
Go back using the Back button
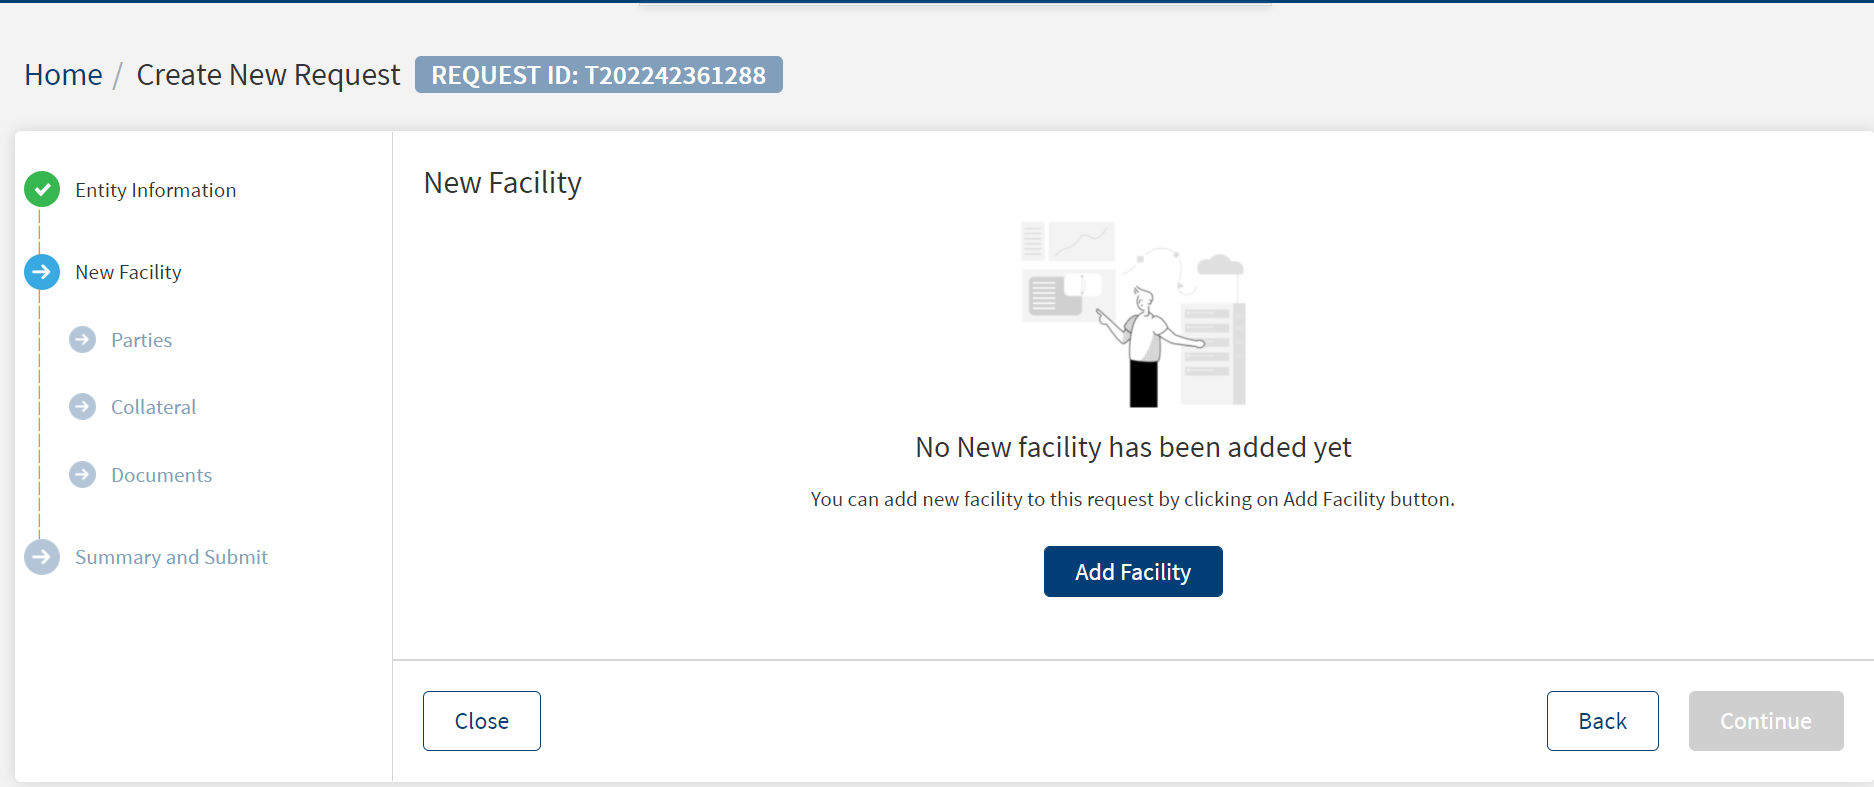point(1603,721)
